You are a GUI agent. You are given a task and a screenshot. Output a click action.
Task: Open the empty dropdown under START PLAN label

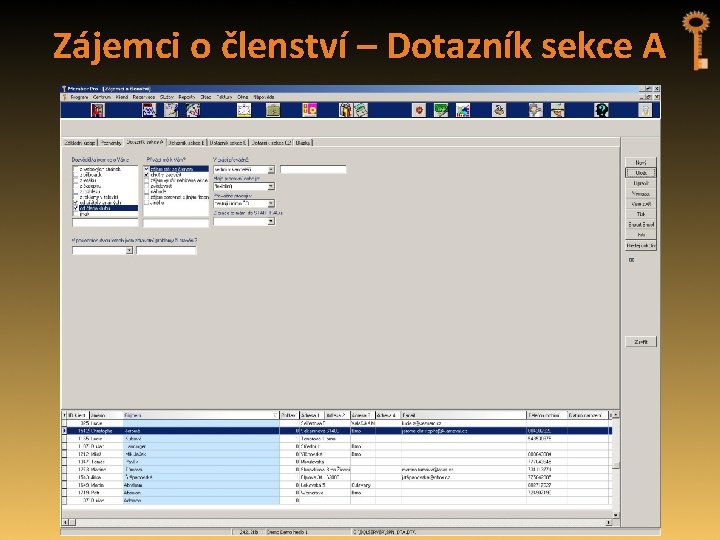(271, 221)
